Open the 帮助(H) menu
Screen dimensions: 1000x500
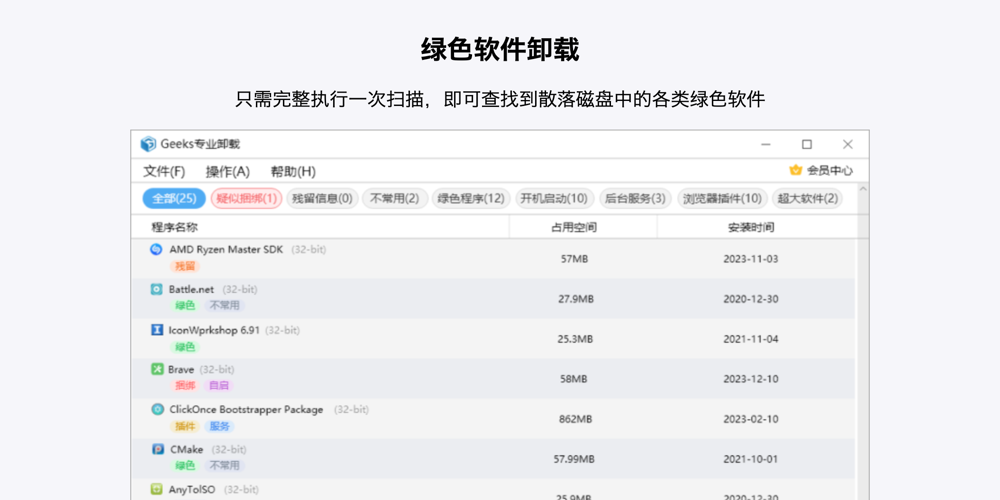[292, 171]
